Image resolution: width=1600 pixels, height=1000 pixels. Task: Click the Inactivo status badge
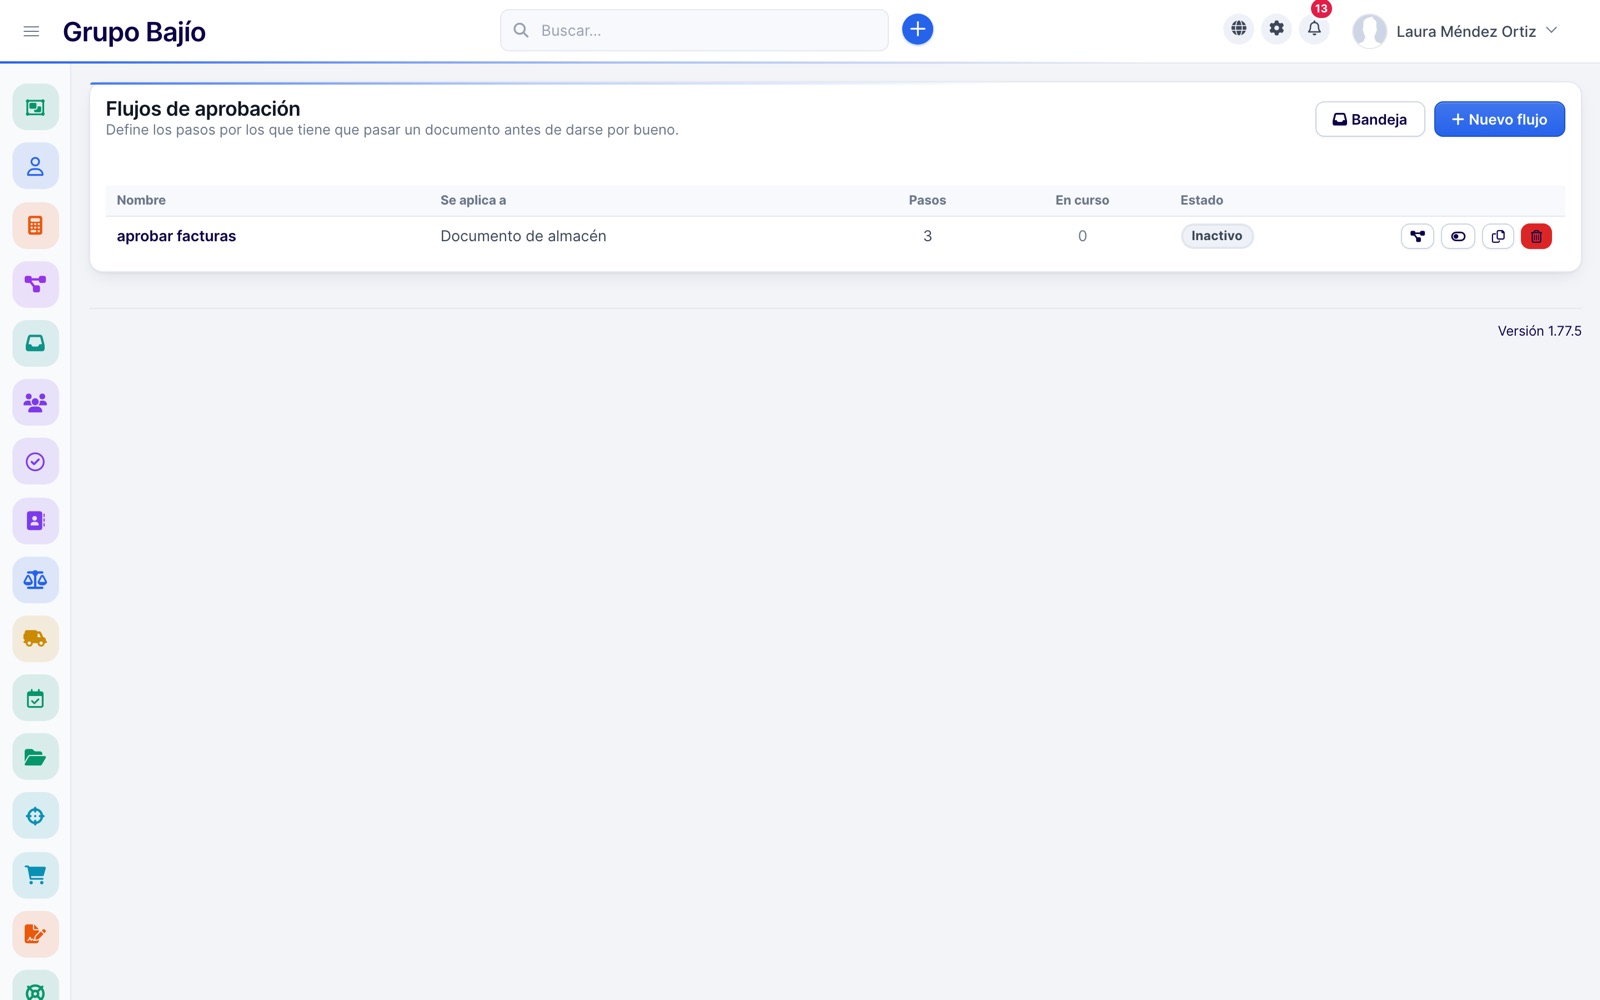[1216, 236]
